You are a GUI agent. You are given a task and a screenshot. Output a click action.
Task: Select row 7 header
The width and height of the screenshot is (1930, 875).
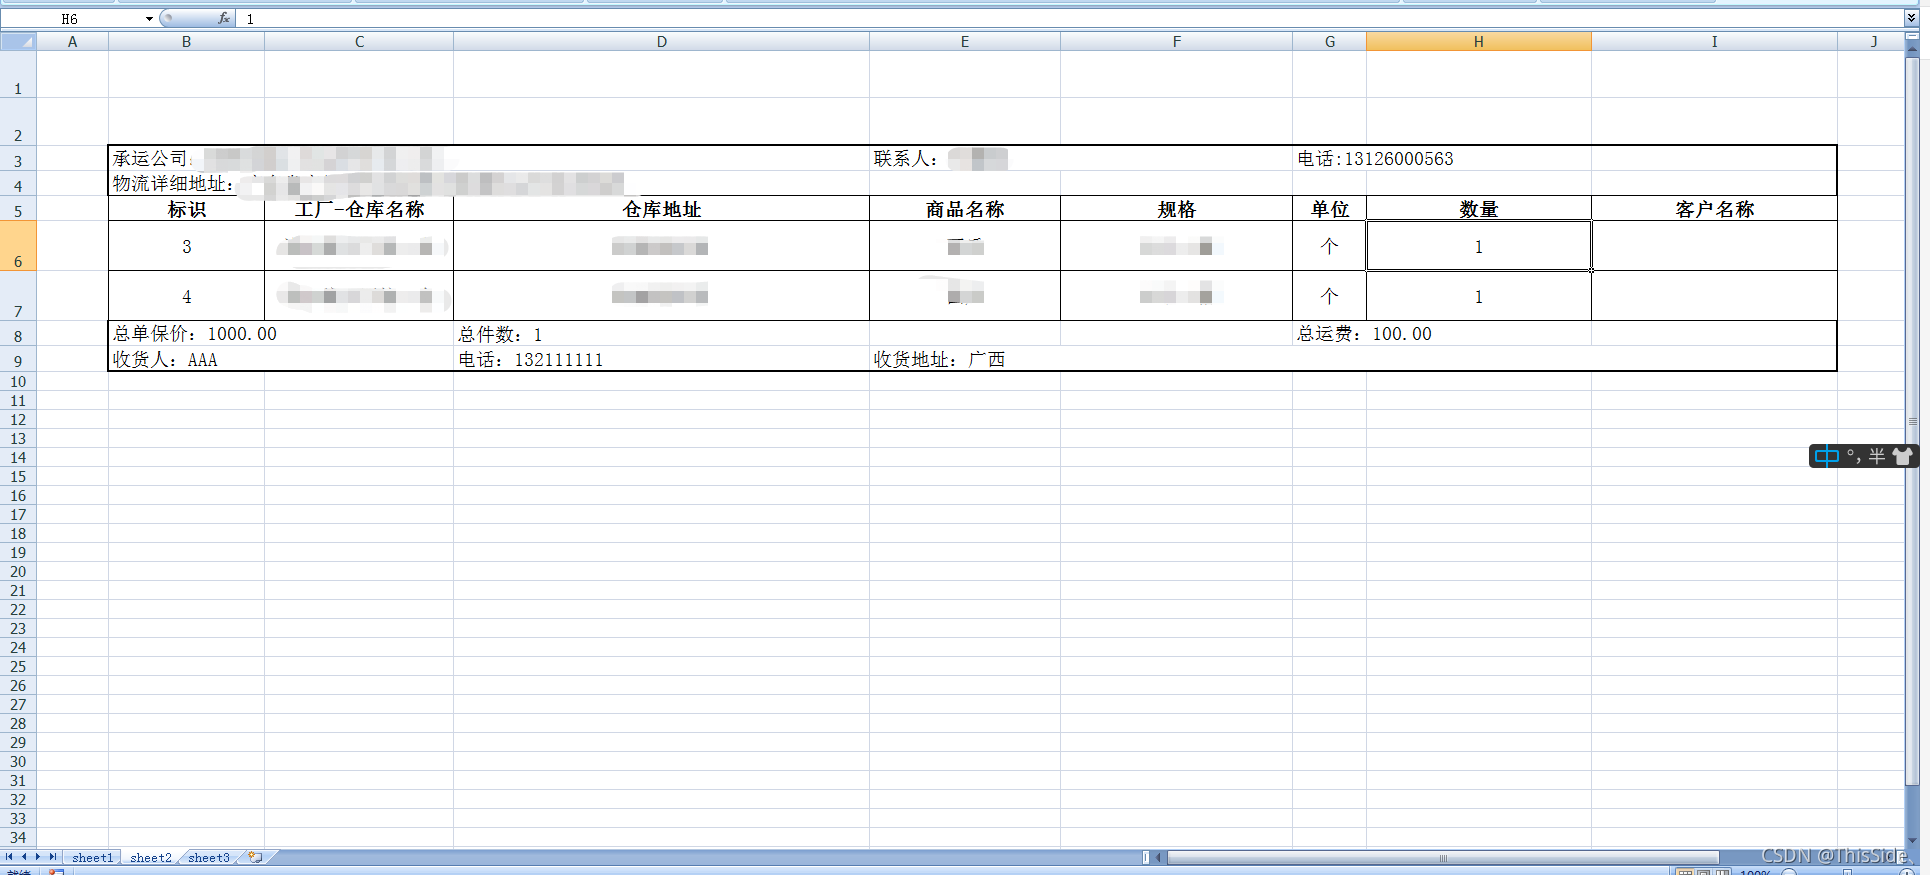click(x=18, y=296)
